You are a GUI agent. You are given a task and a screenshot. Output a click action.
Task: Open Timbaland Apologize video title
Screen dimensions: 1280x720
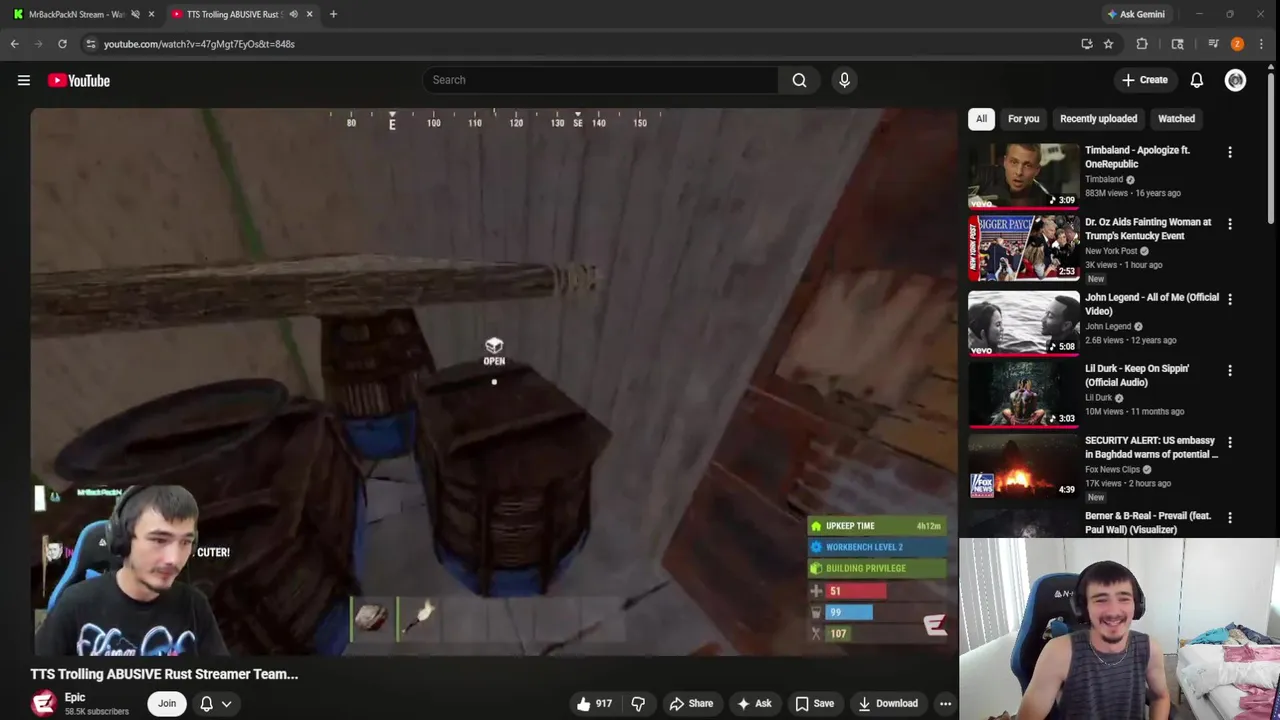[x=1137, y=157]
